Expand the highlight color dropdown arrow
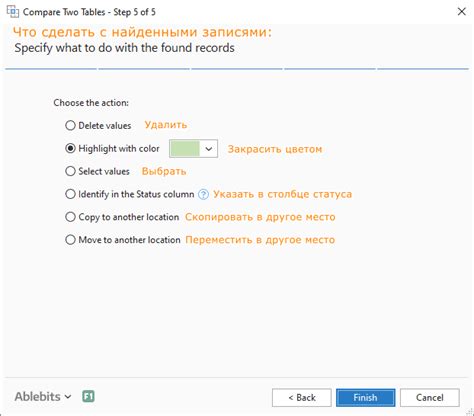This screenshot has width=474, height=416. tap(209, 149)
